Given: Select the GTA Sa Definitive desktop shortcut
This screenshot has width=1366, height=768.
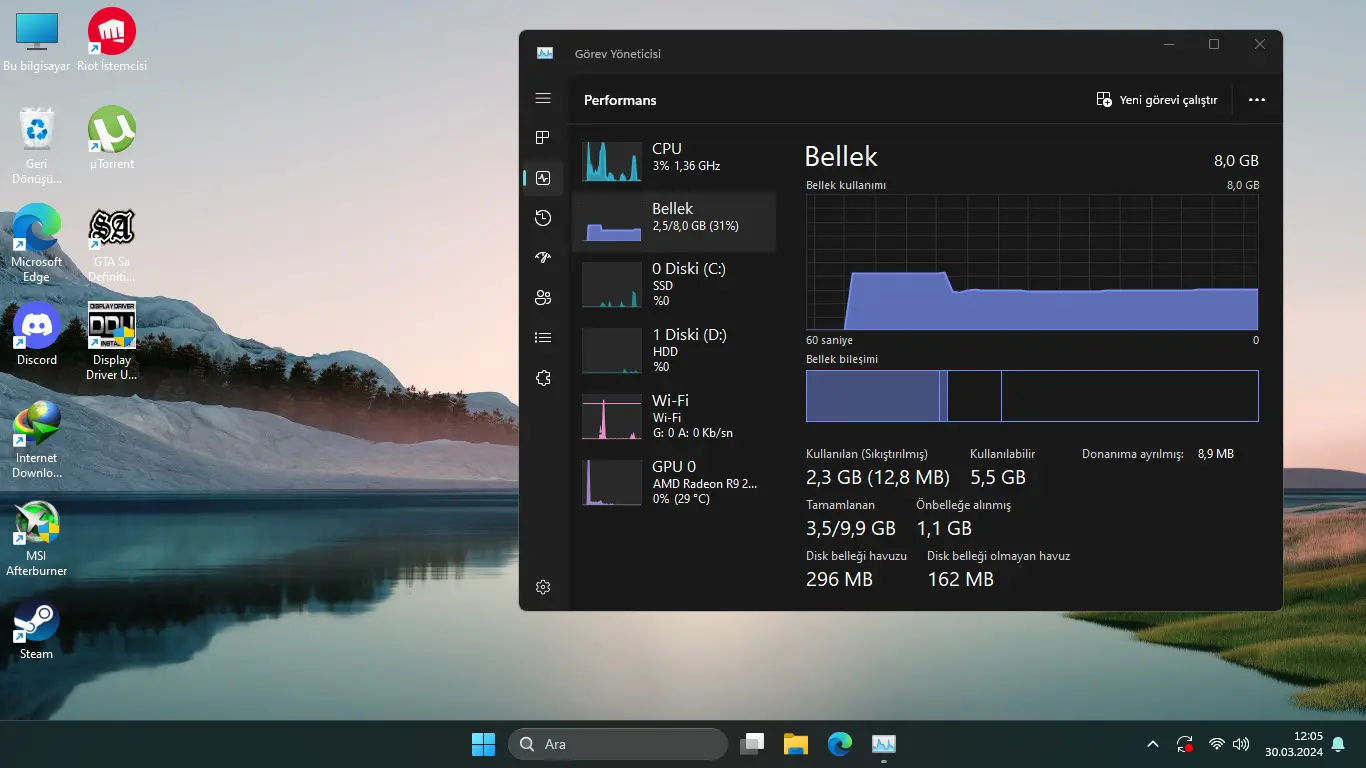Looking at the screenshot, I should tap(112, 243).
